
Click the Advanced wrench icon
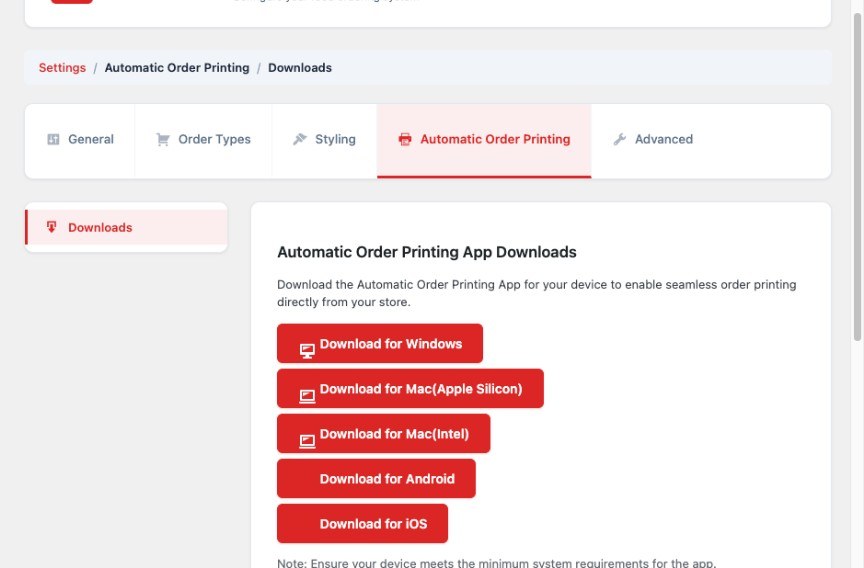pyautogui.click(x=620, y=139)
